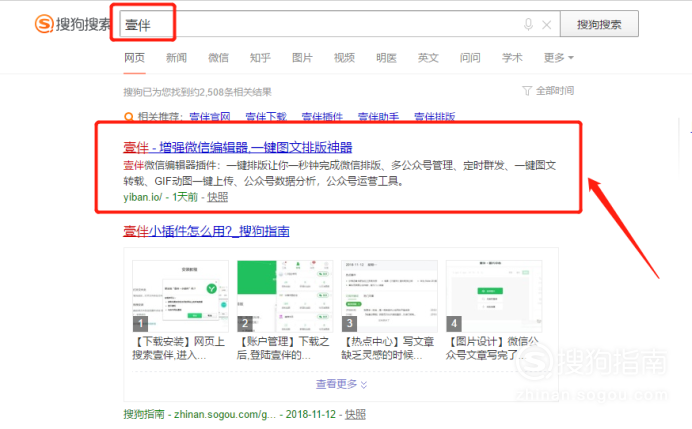
Task: Switch to the 英文 tab
Action: (x=428, y=58)
